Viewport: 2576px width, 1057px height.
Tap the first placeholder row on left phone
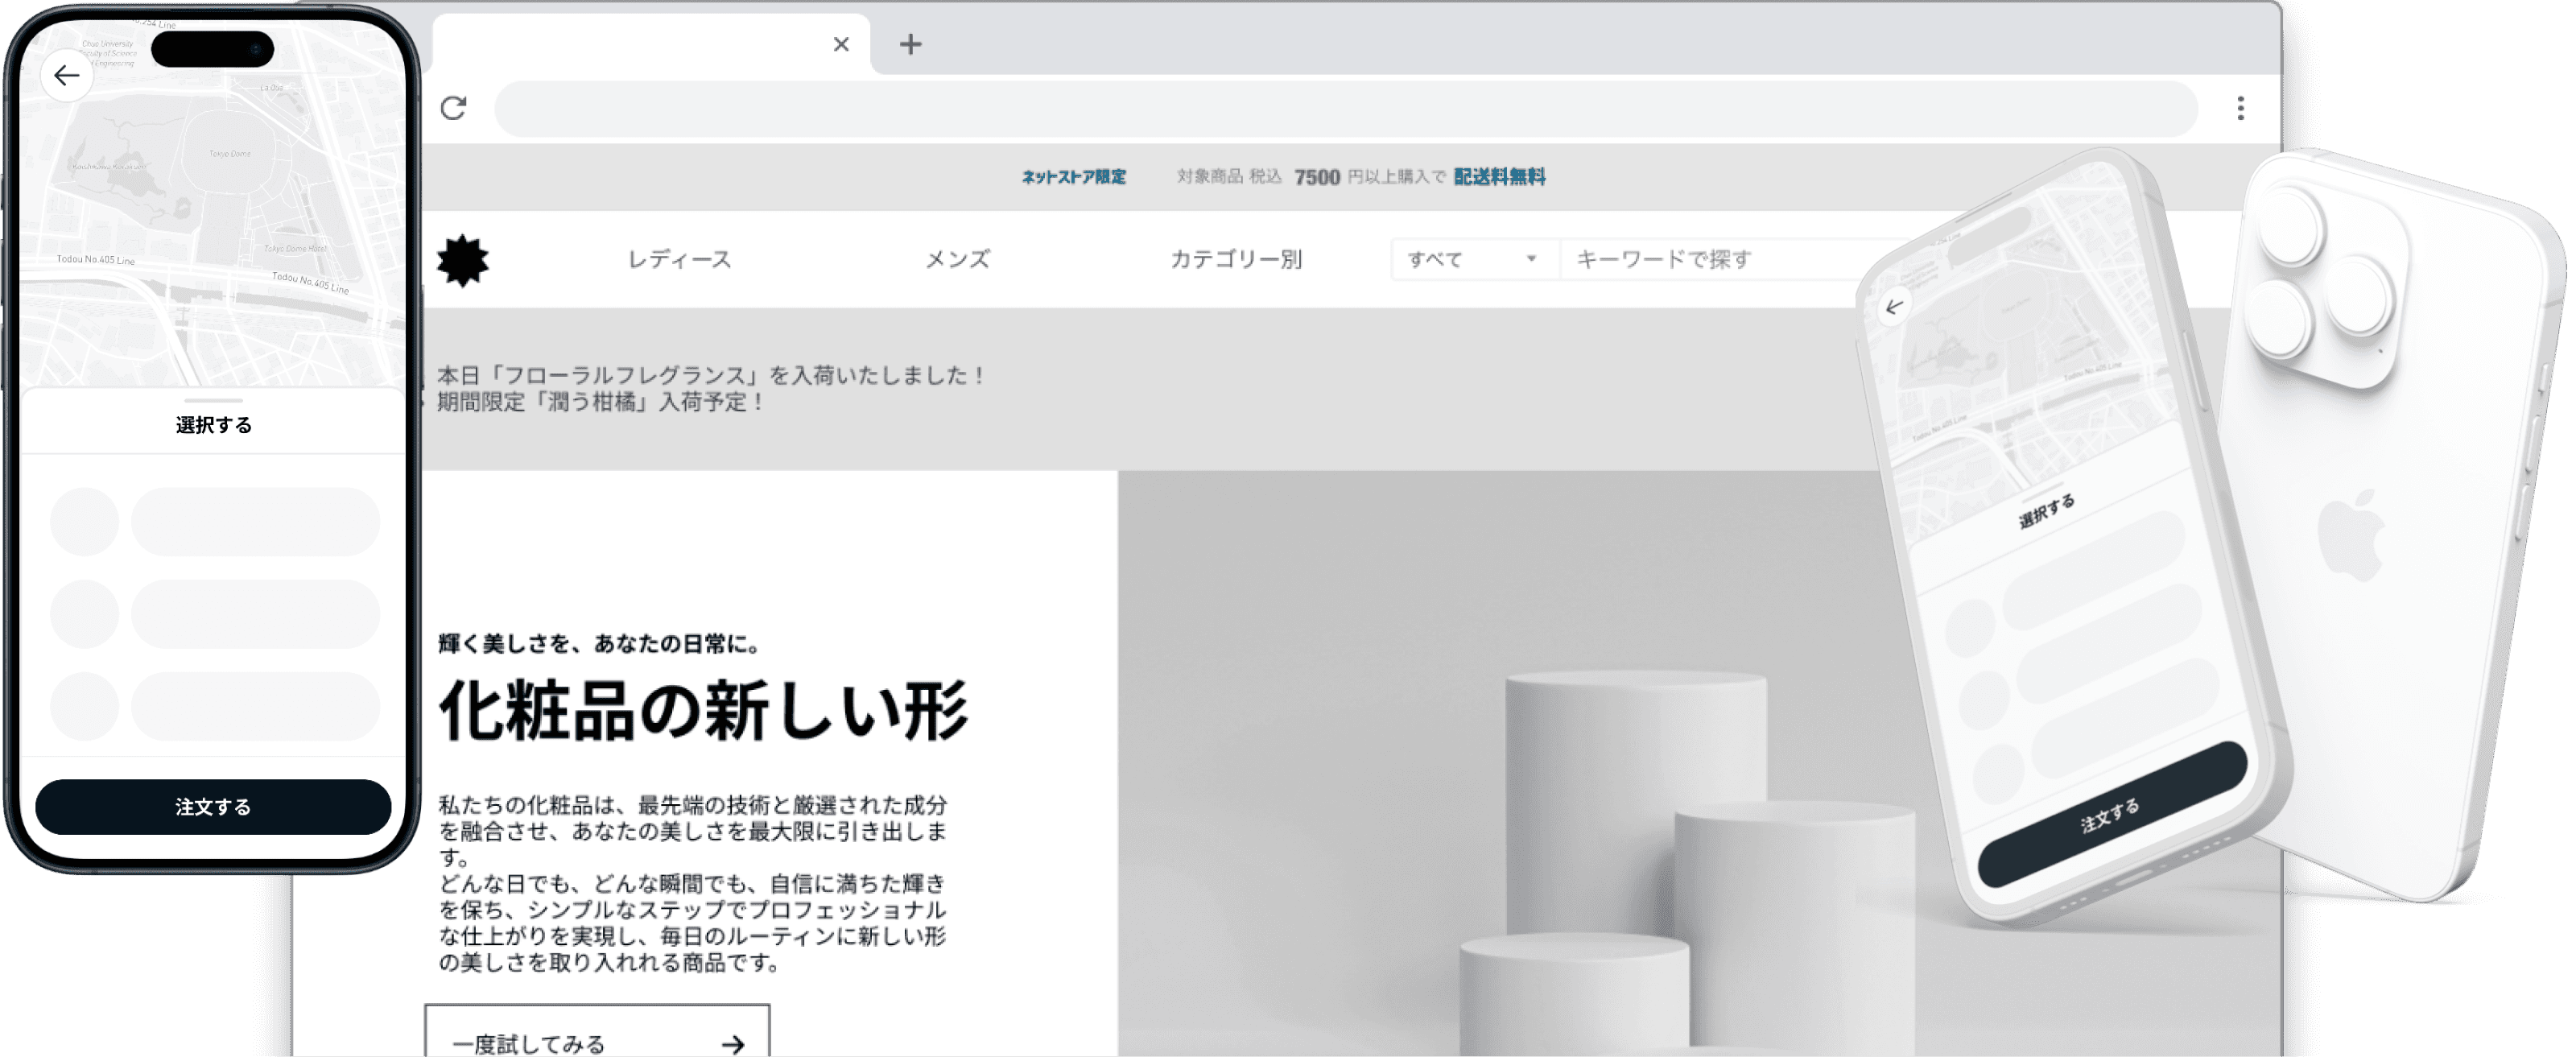coord(215,522)
